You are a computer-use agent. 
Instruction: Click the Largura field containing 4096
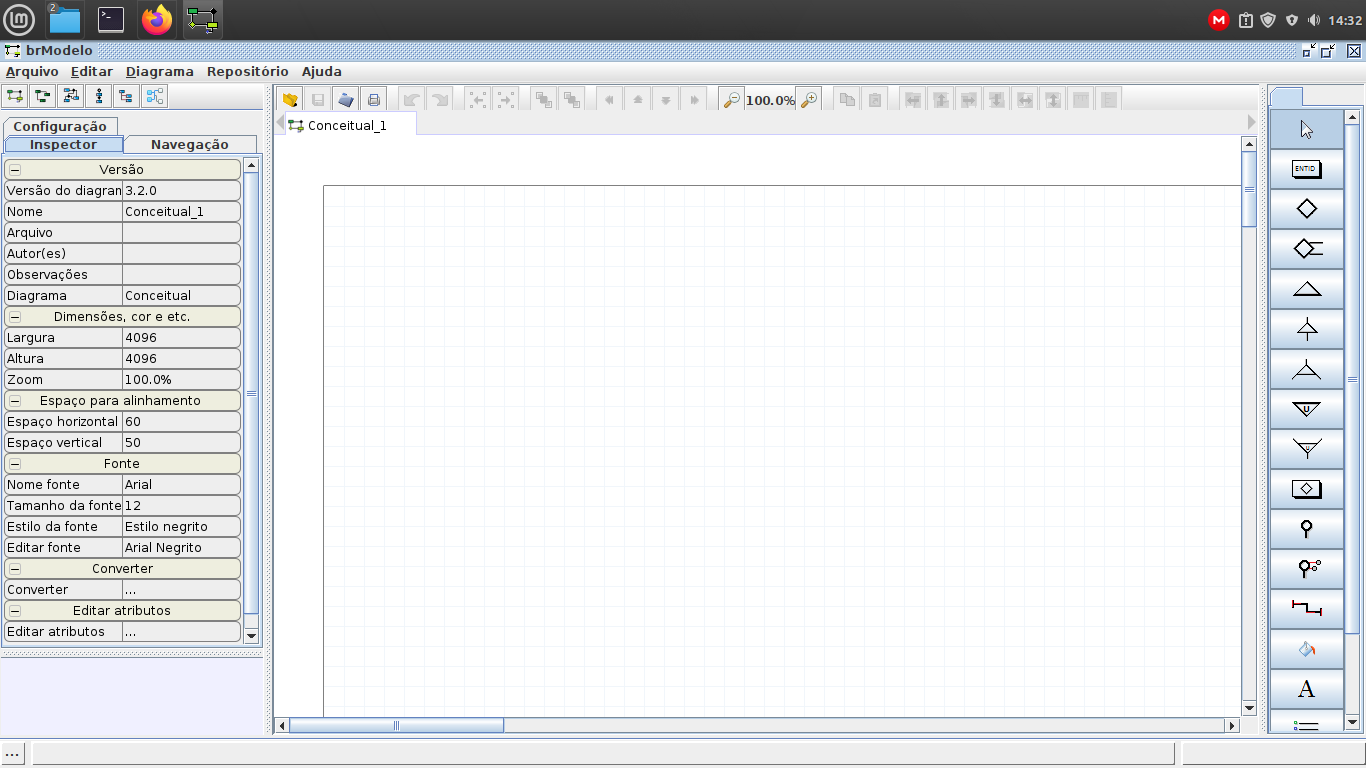click(181, 338)
